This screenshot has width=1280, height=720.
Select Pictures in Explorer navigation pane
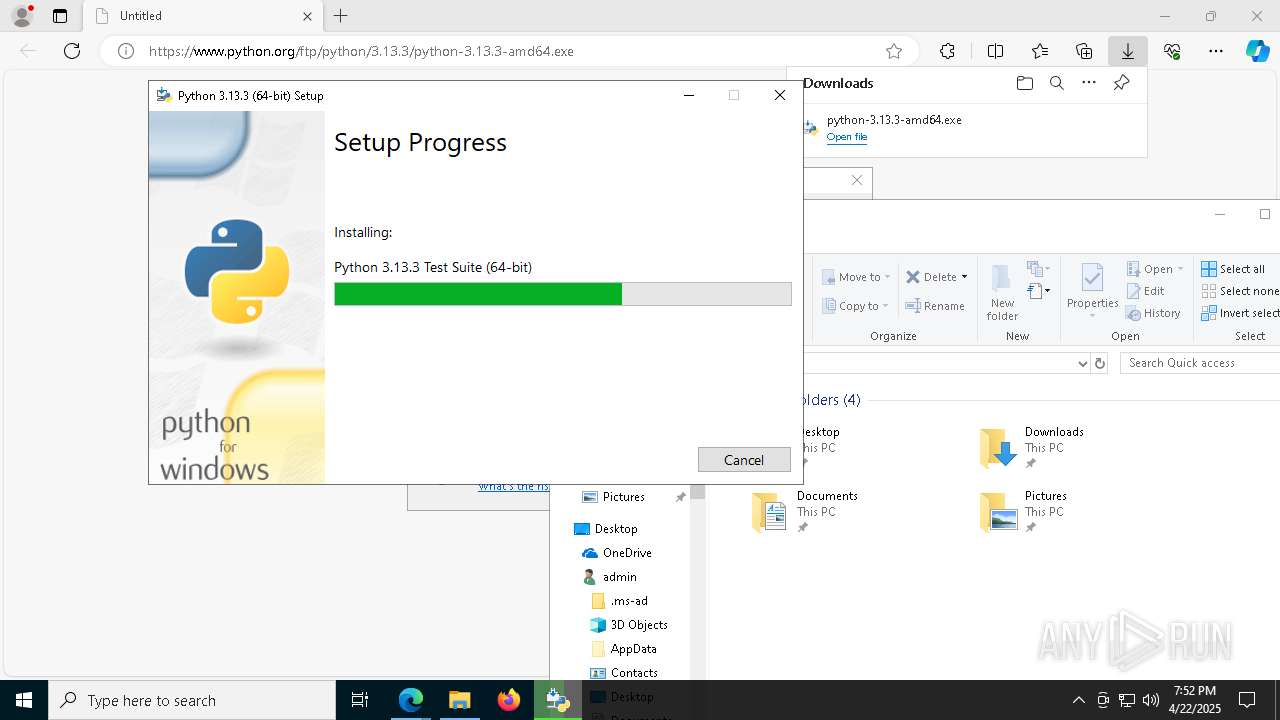tap(624, 497)
